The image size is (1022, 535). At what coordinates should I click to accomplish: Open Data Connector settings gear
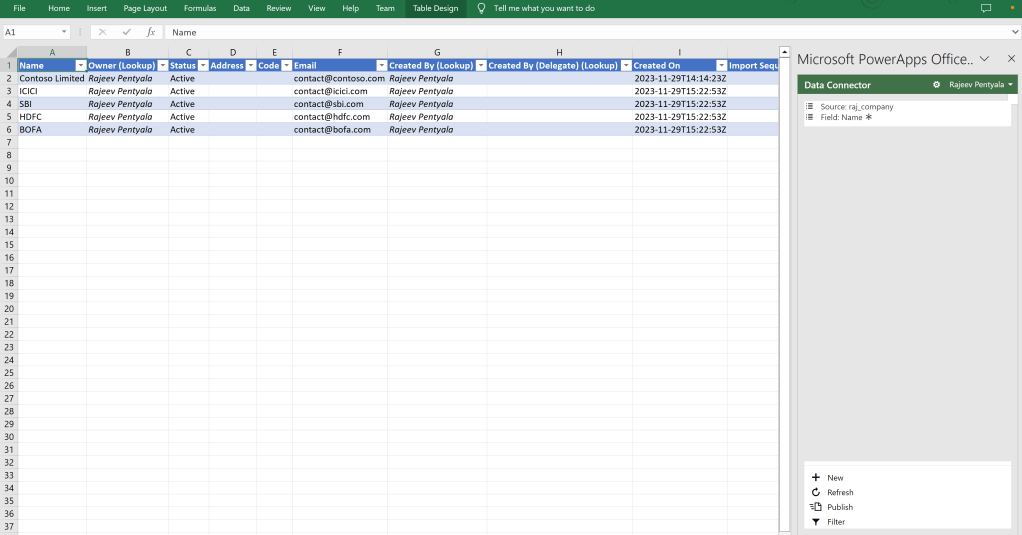(936, 85)
